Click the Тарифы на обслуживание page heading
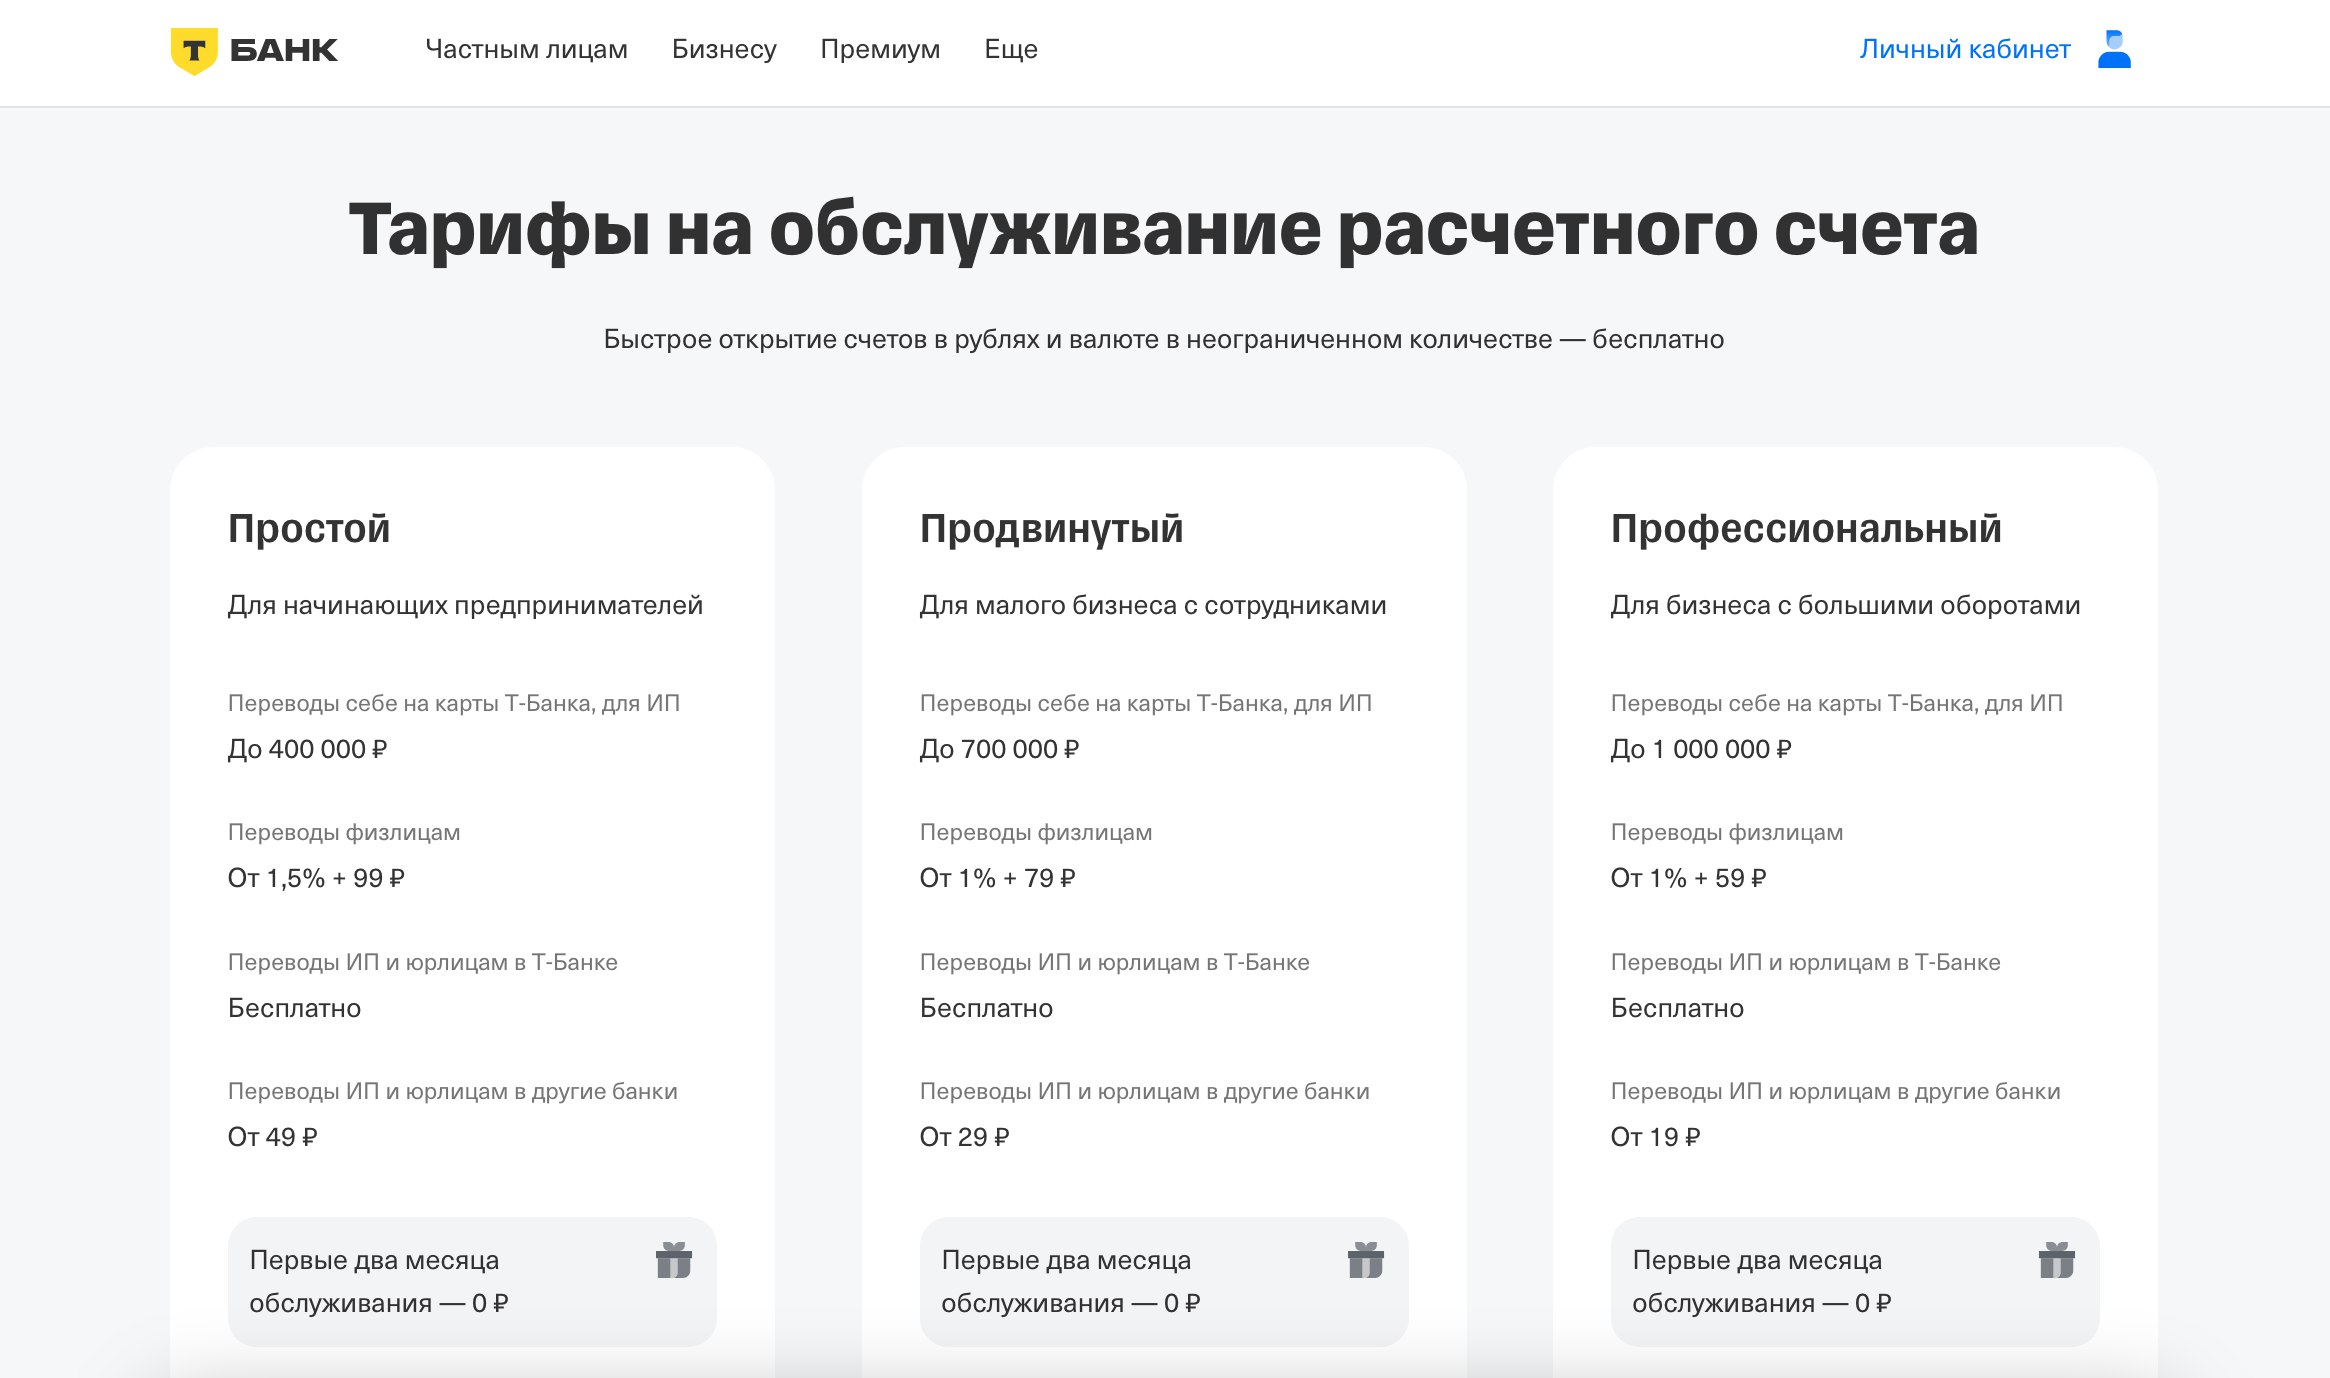This screenshot has width=2330, height=1378. pyautogui.click(x=1163, y=230)
